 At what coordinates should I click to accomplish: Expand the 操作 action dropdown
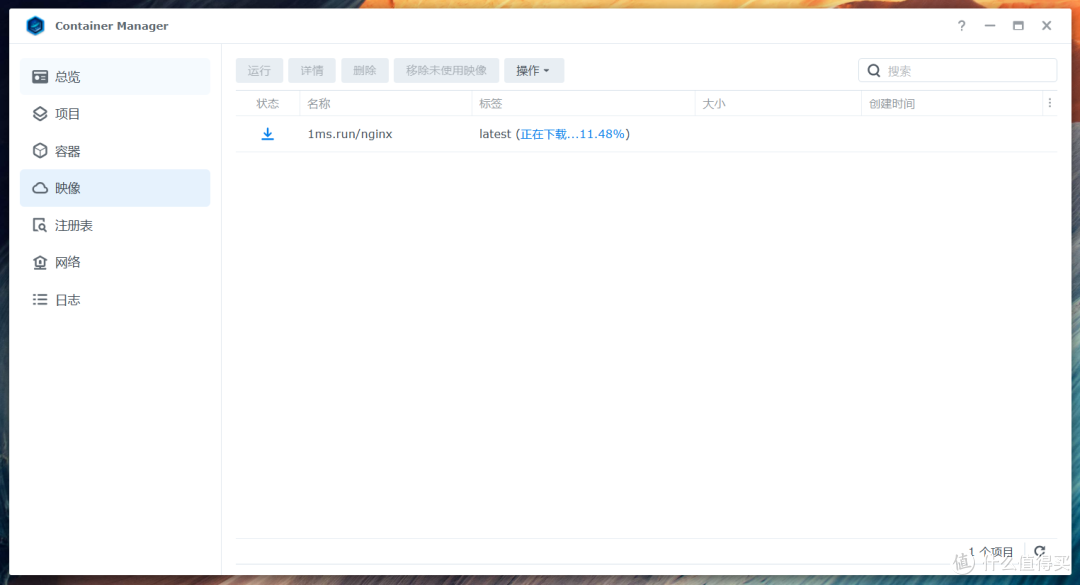(x=534, y=70)
